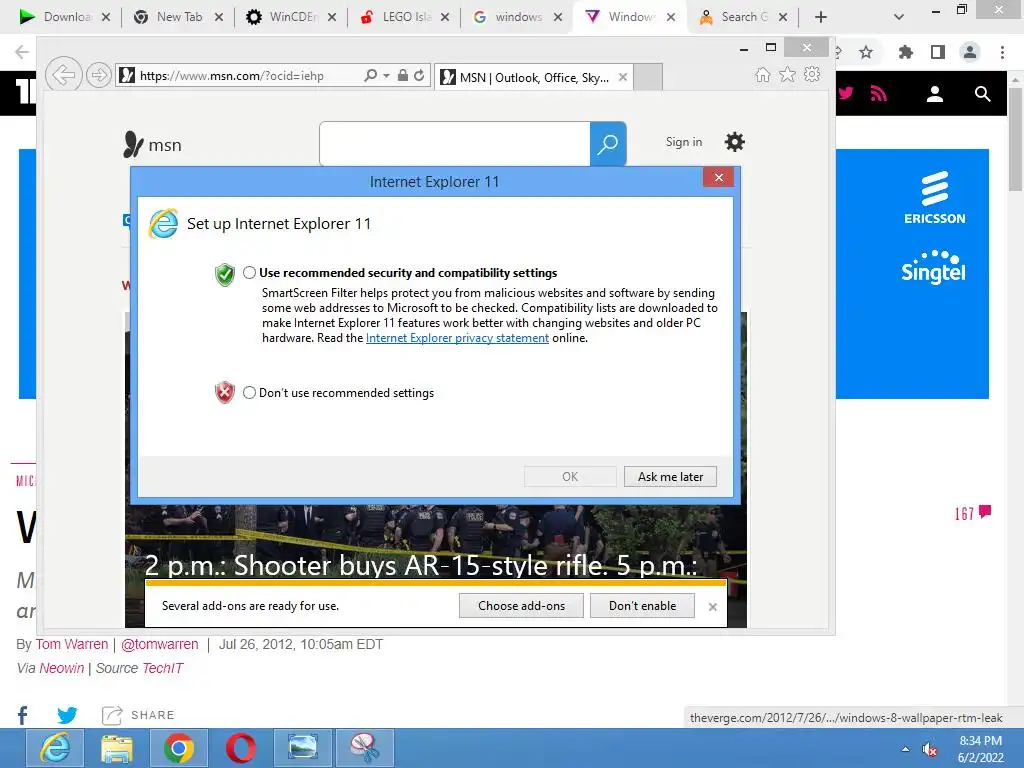Open IE Favorites star icon
Screen dimensions: 1024x768
point(788,74)
